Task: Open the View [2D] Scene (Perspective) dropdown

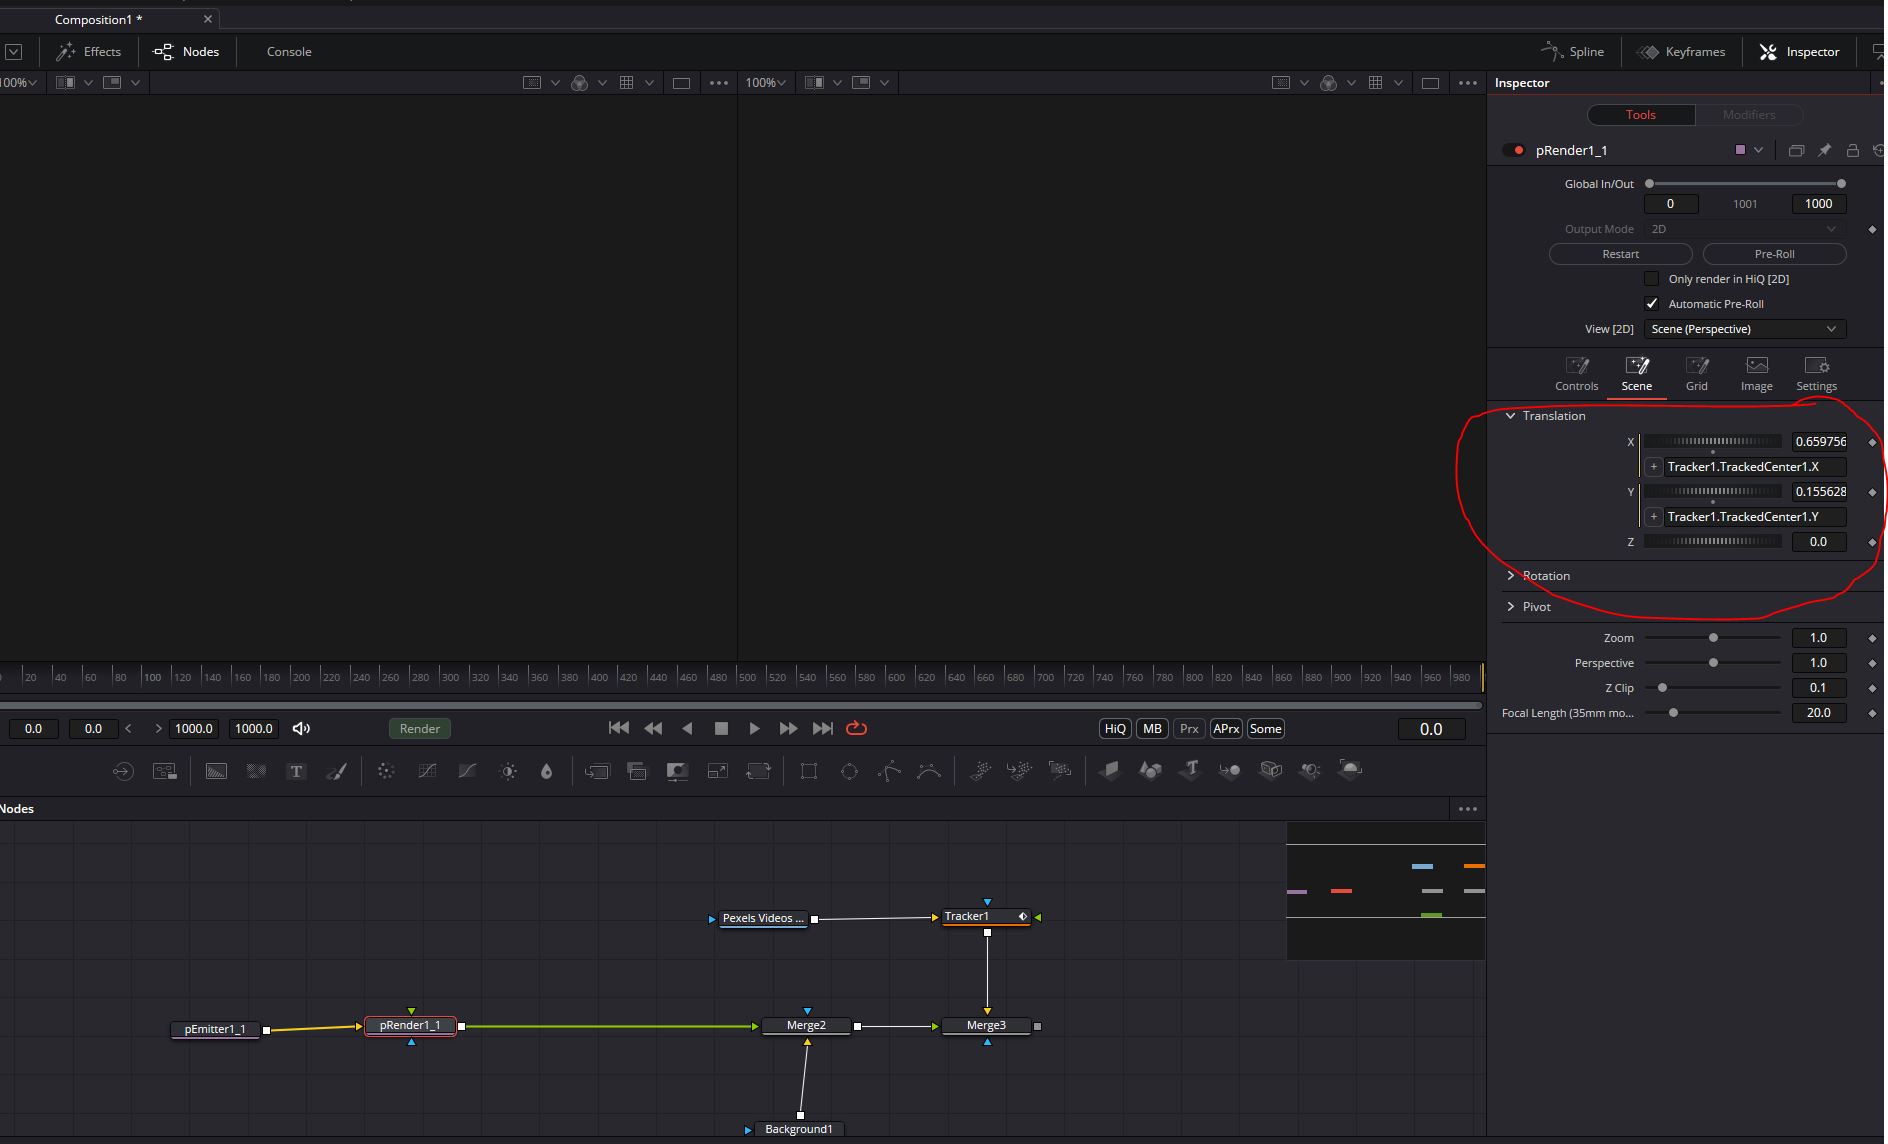Action: (x=1745, y=329)
